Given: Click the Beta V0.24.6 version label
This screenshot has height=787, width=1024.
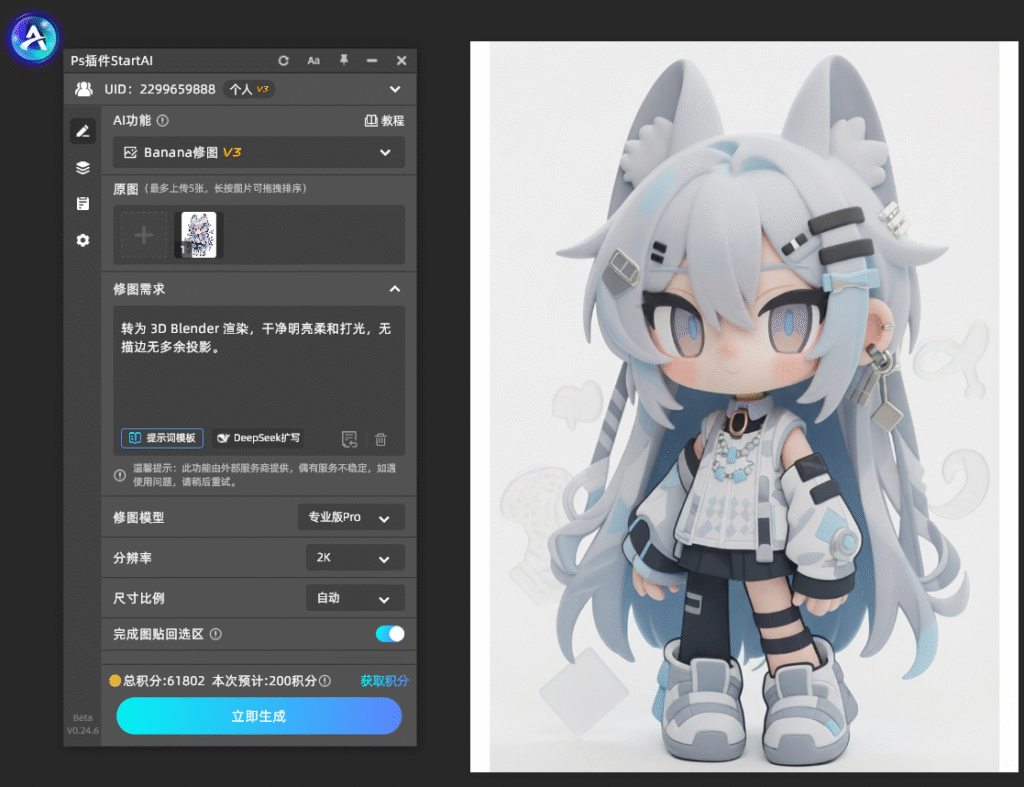Looking at the screenshot, I should tap(83, 724).
